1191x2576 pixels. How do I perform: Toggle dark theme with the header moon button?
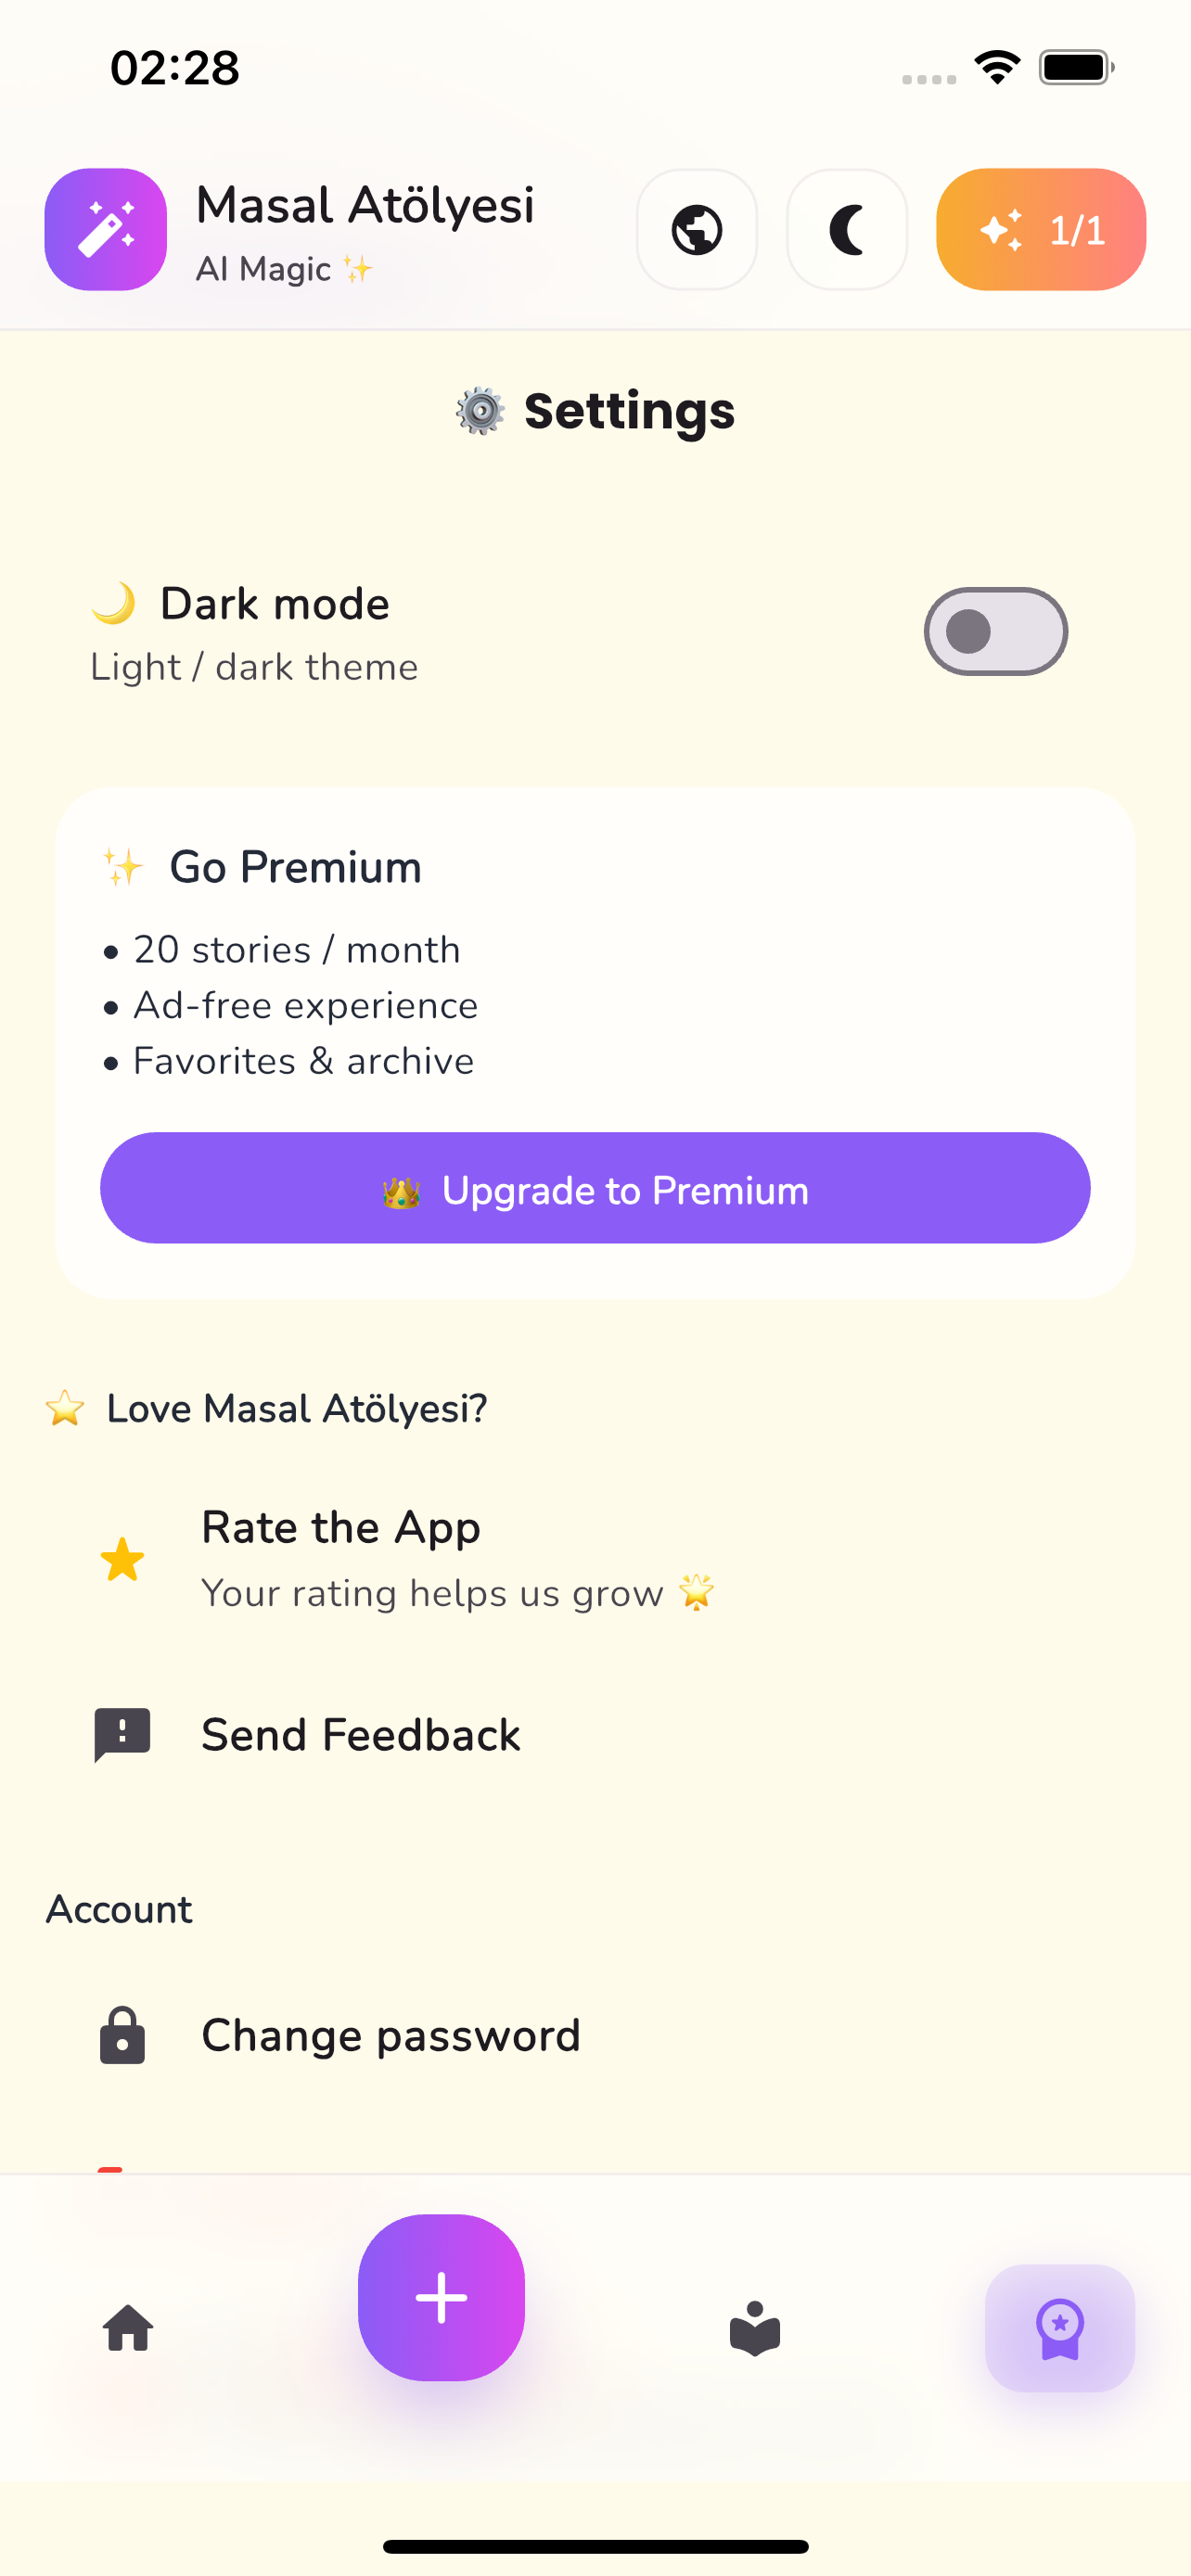click(x=847, y=230)
